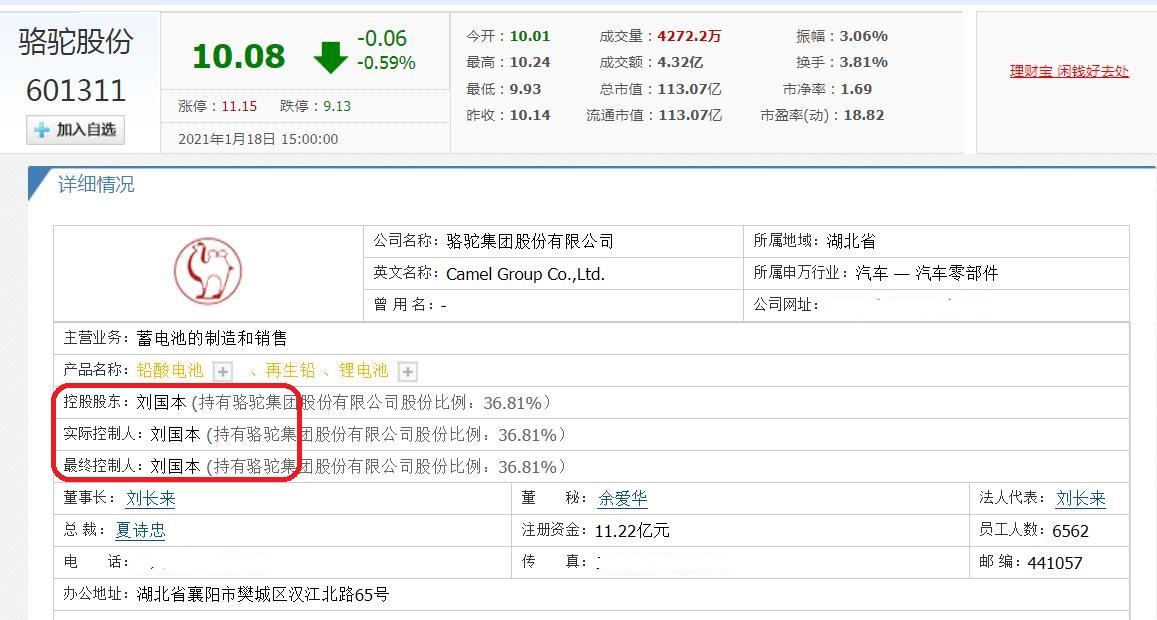This screenshot has width=1157, height=620.
Task: Select the timestamp 2021年1月18日 15:00:00
Action: click(258, 139)
